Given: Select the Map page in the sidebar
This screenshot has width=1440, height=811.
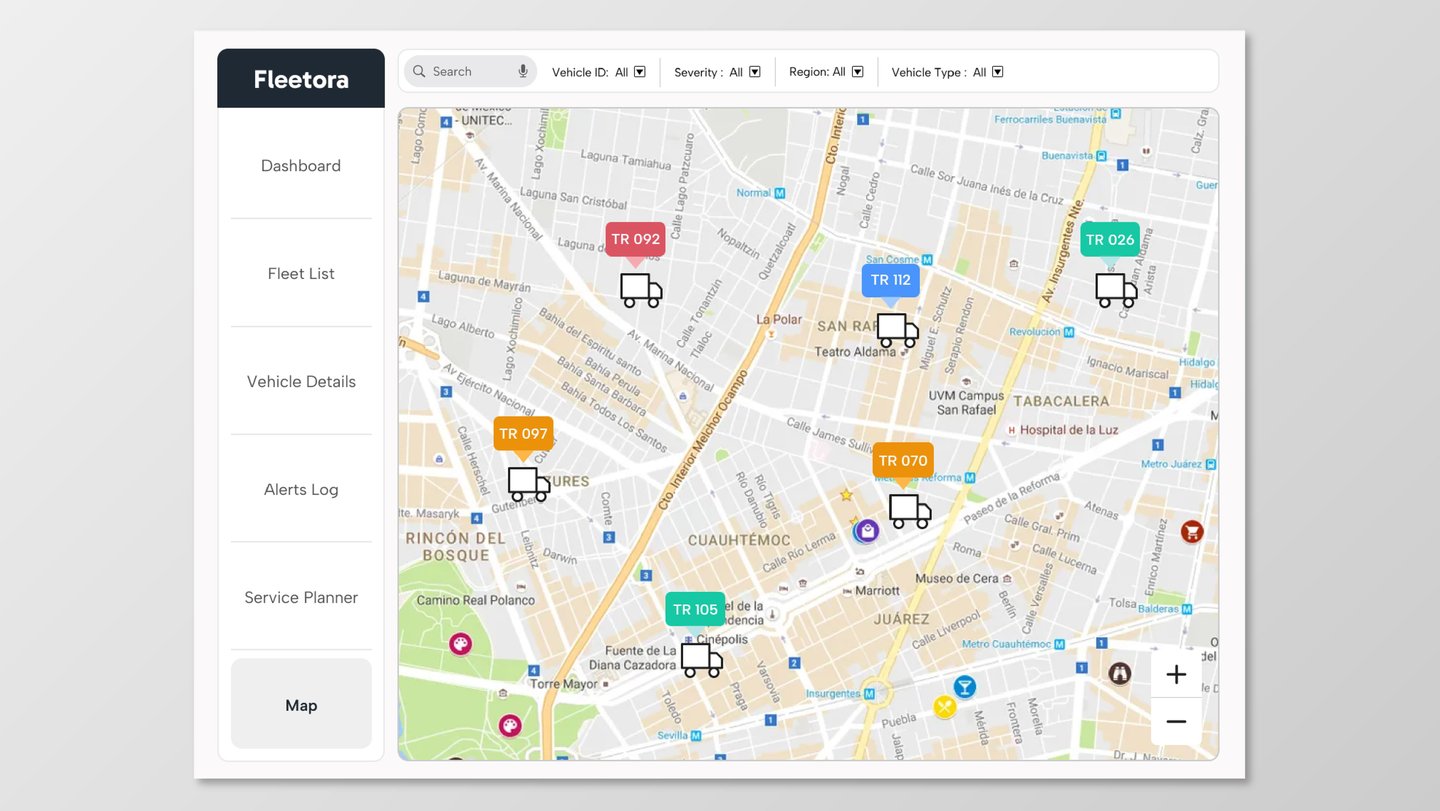Looking at the screenshot, I should point(301,704).
